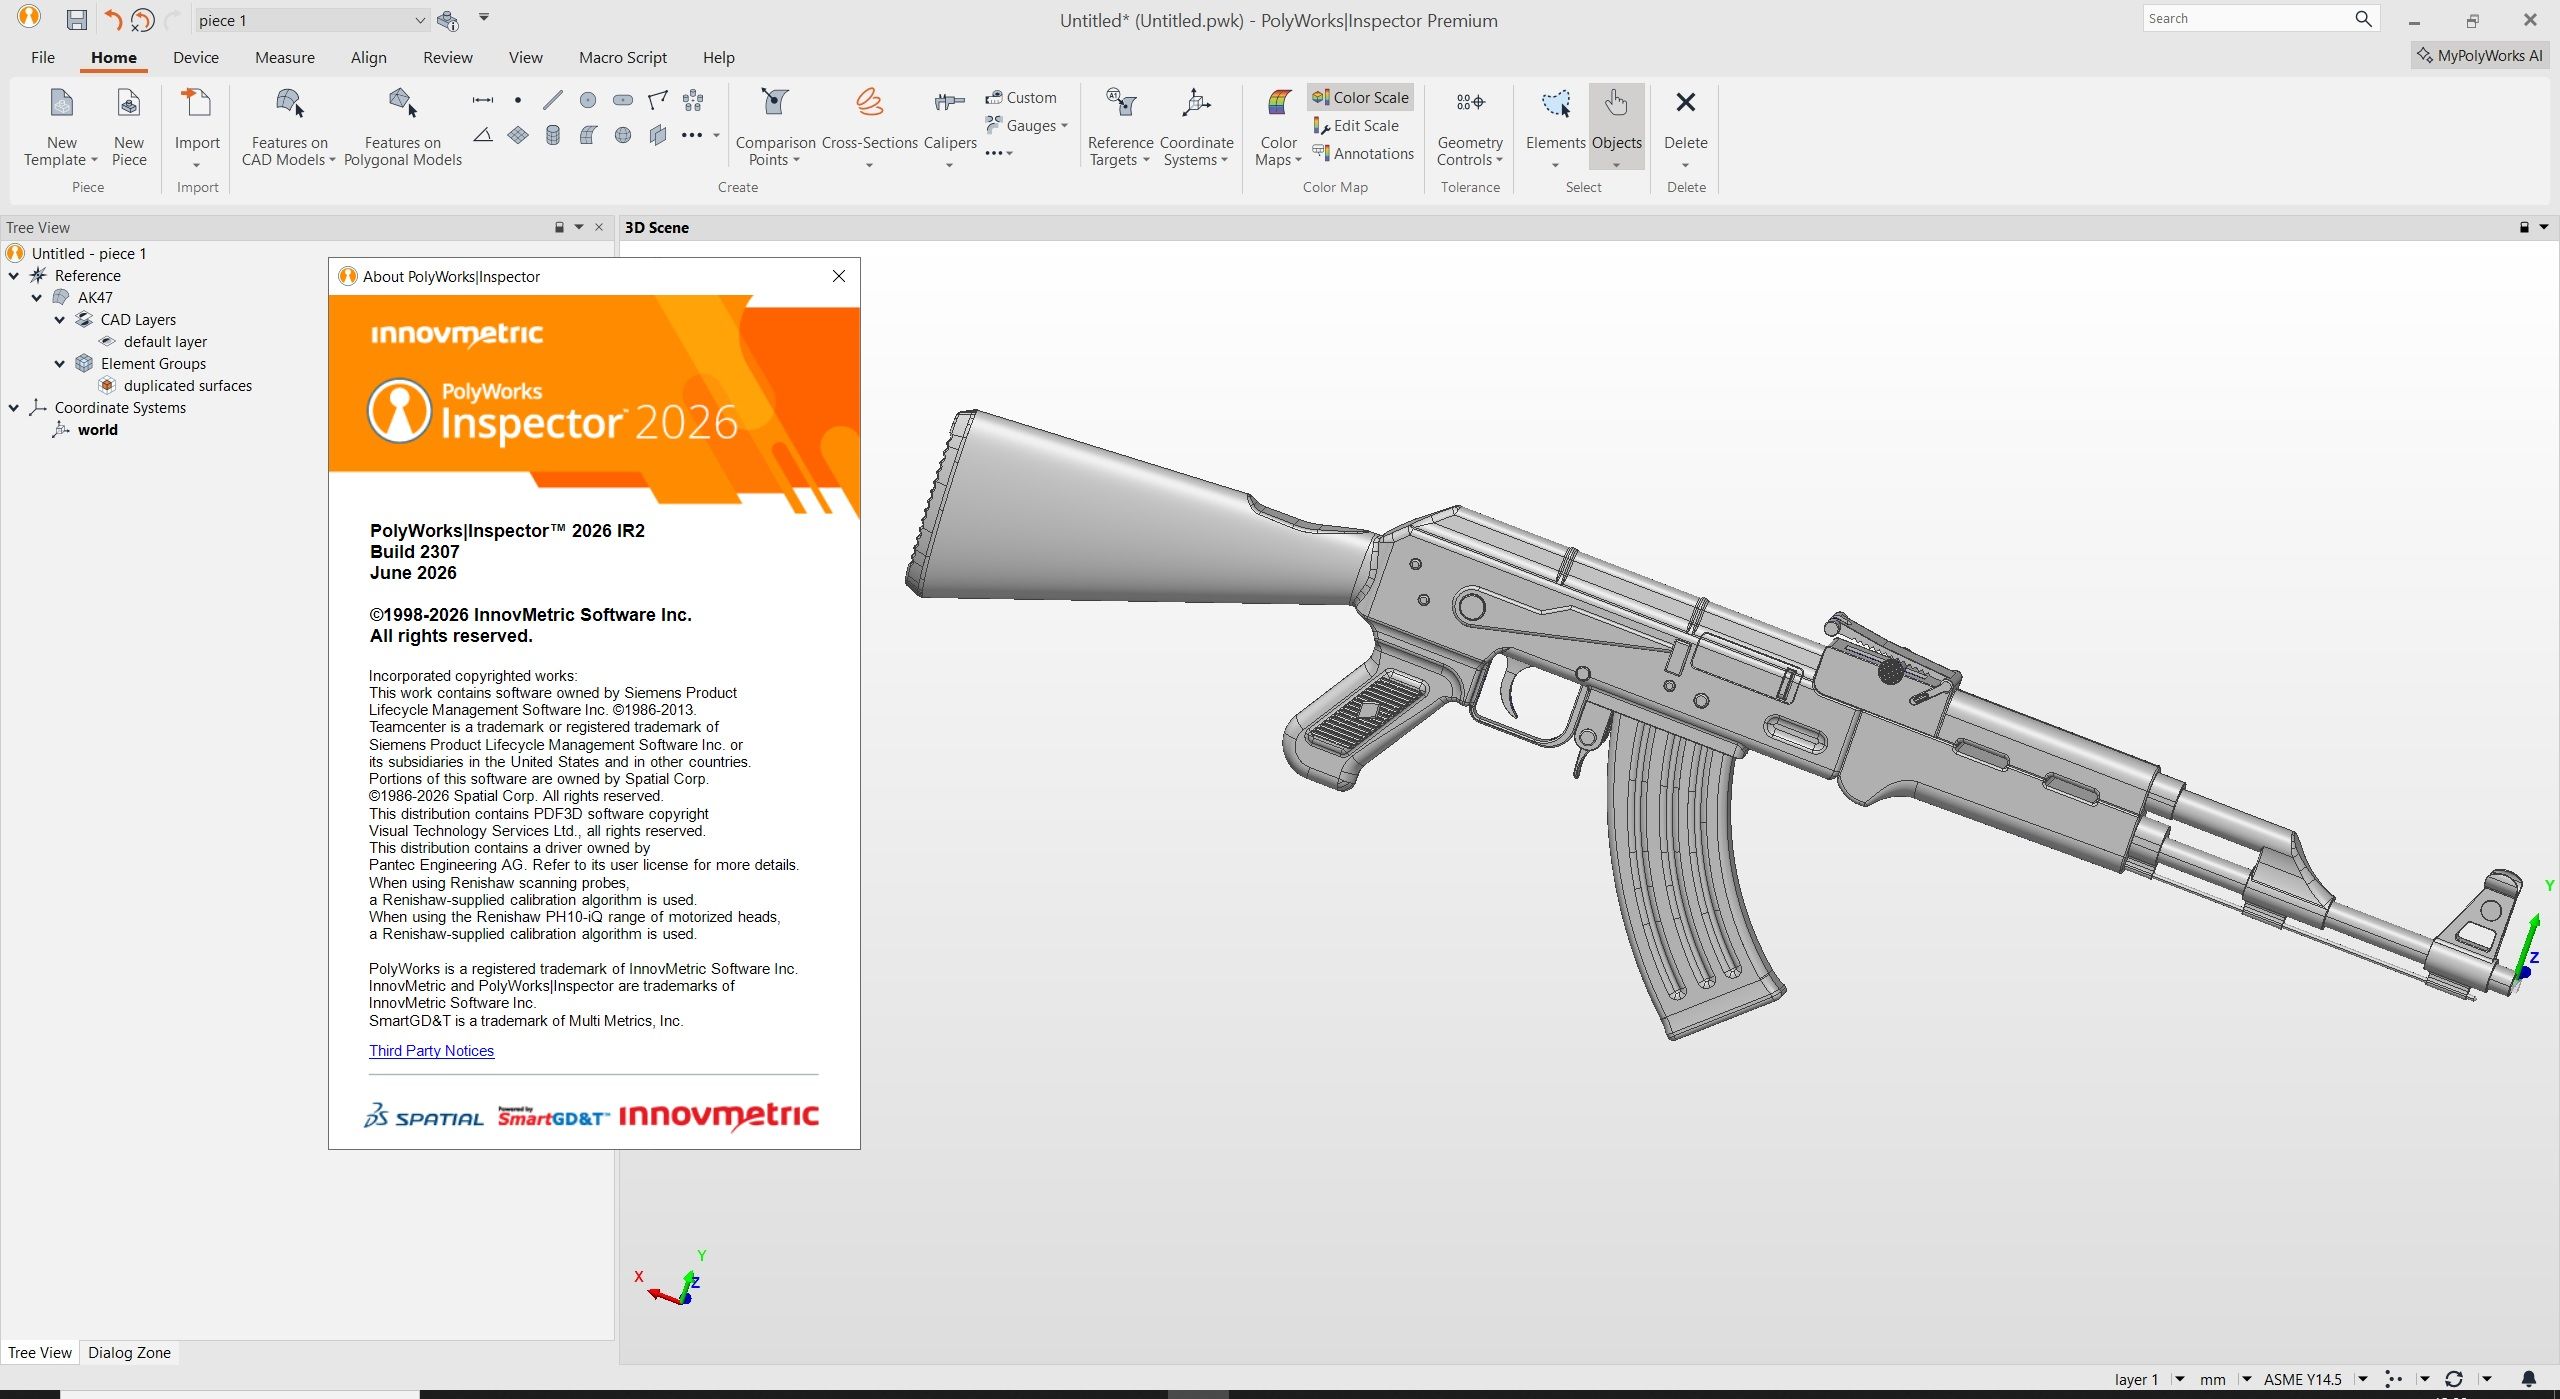
Task: Switch to the Measure ribbon tab
Action: (285, 58)
